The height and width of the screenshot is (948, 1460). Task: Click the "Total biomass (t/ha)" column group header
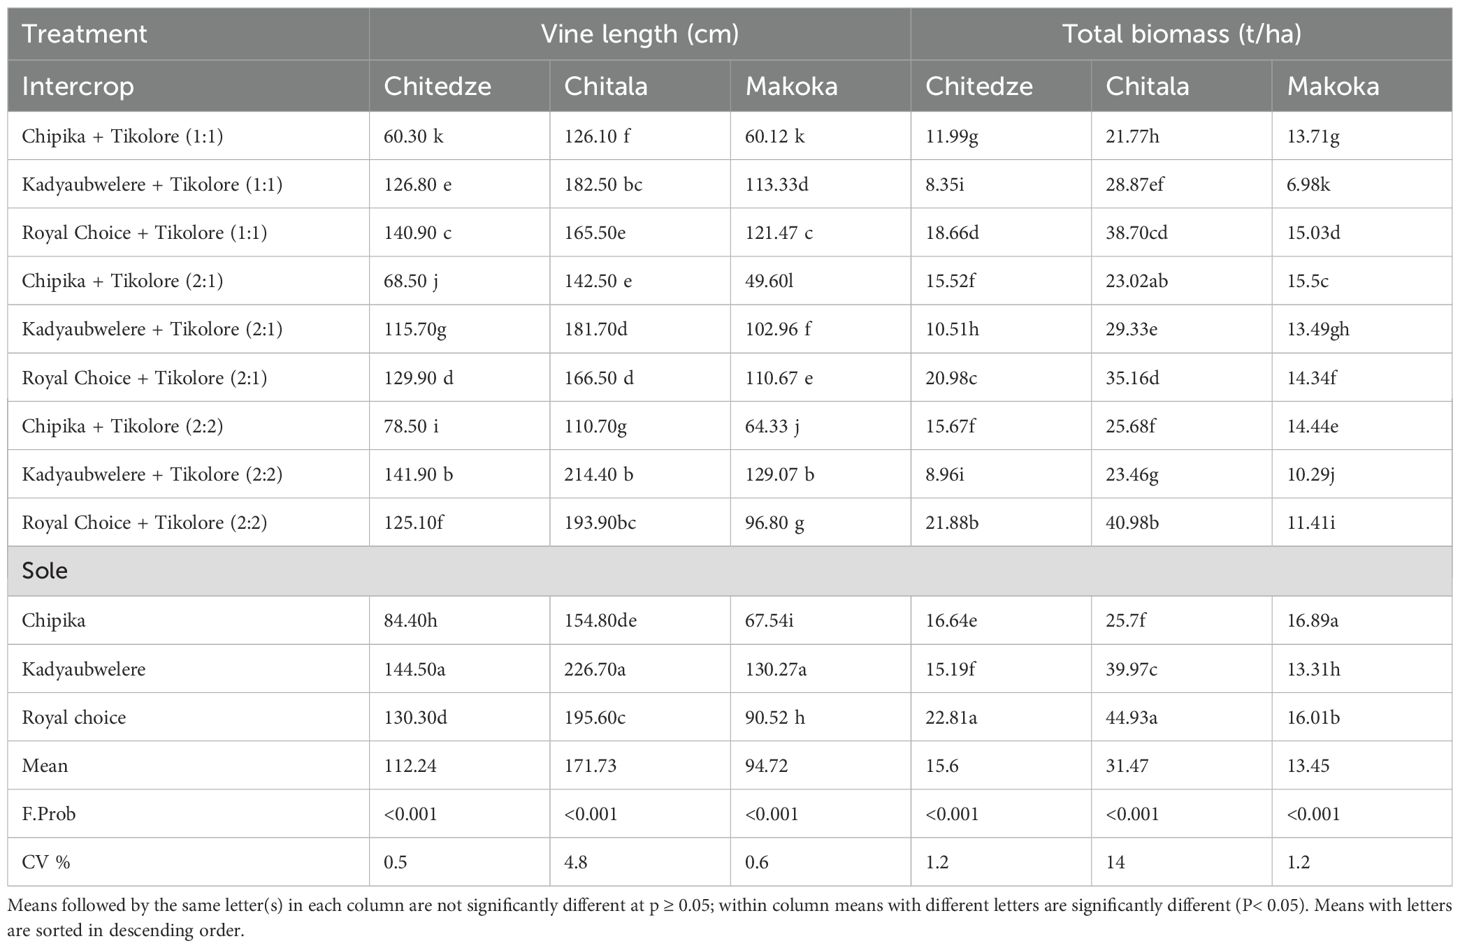pos(1181,34)
